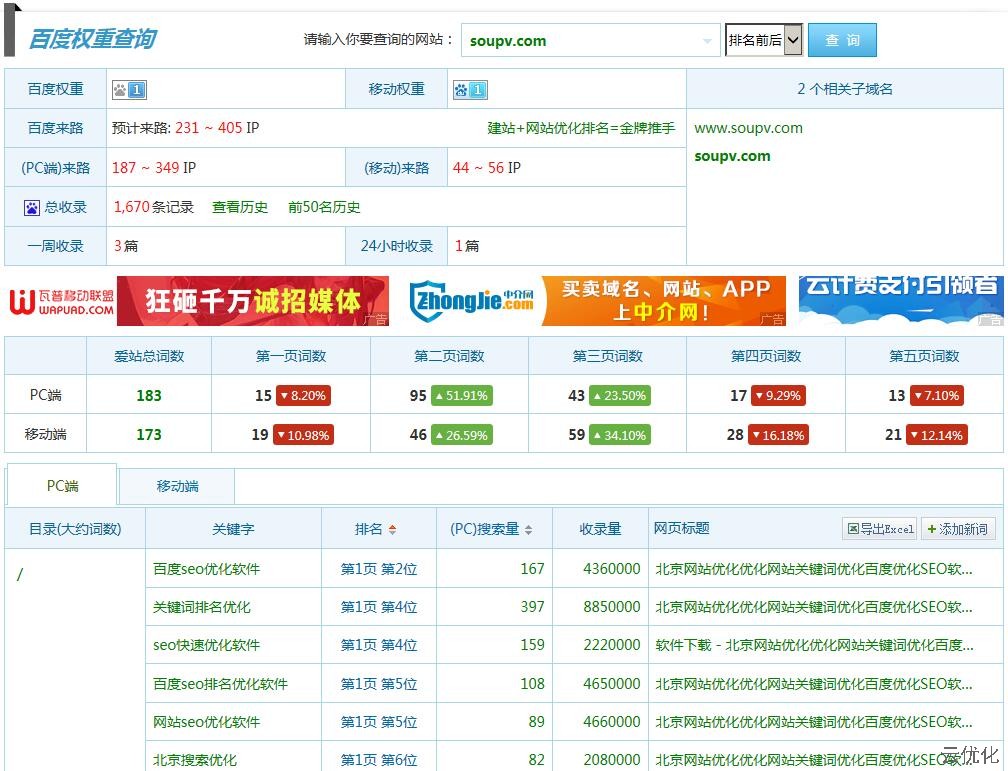Screen dimensions: 1008x771
Task: Click ranking link in 北京搜索优化 row
Action: (x=379, y=759)
